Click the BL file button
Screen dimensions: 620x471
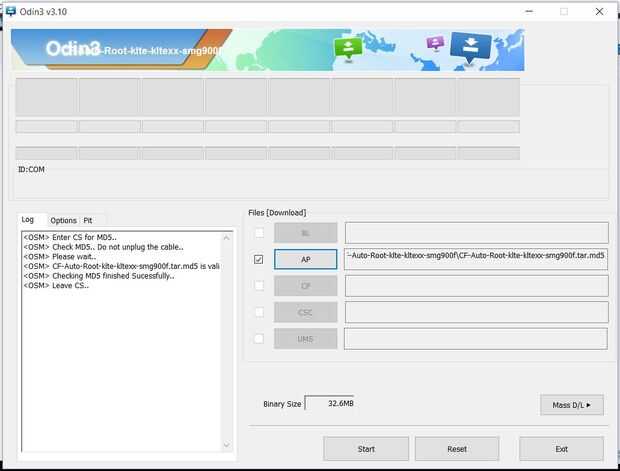[x=306, y=233]
